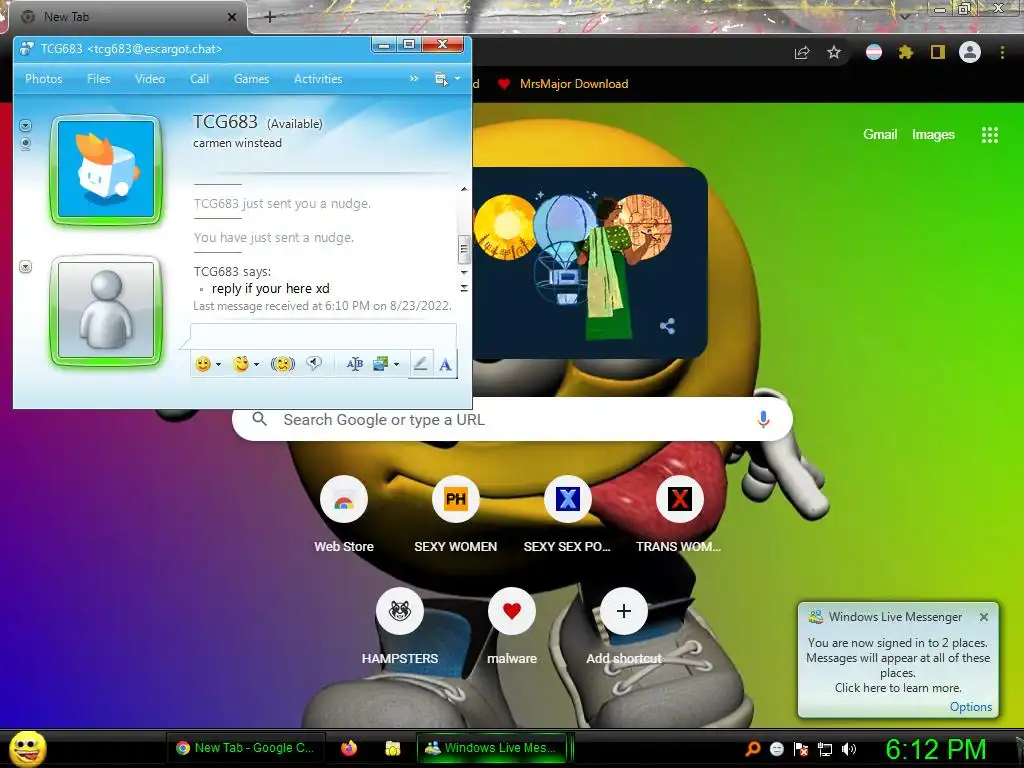Click the Google search box
Screen dimensions: 1024x768
(513, 419)
